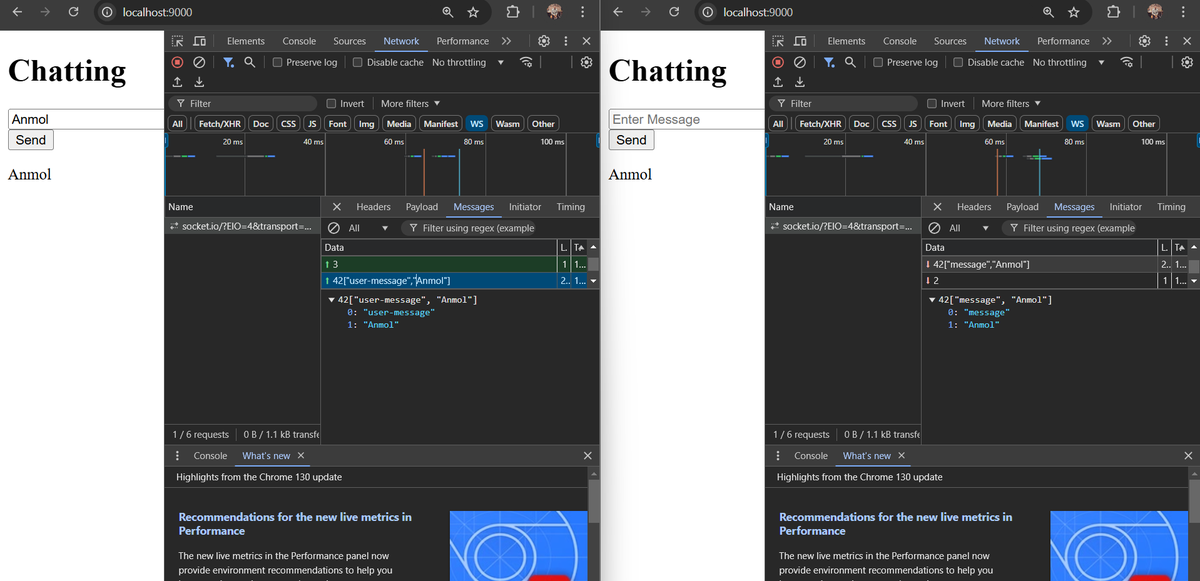This screenshot has height=581, width=1200.
Task: Enable Preserve log checkbox in left window
Action: click(278, 62)
